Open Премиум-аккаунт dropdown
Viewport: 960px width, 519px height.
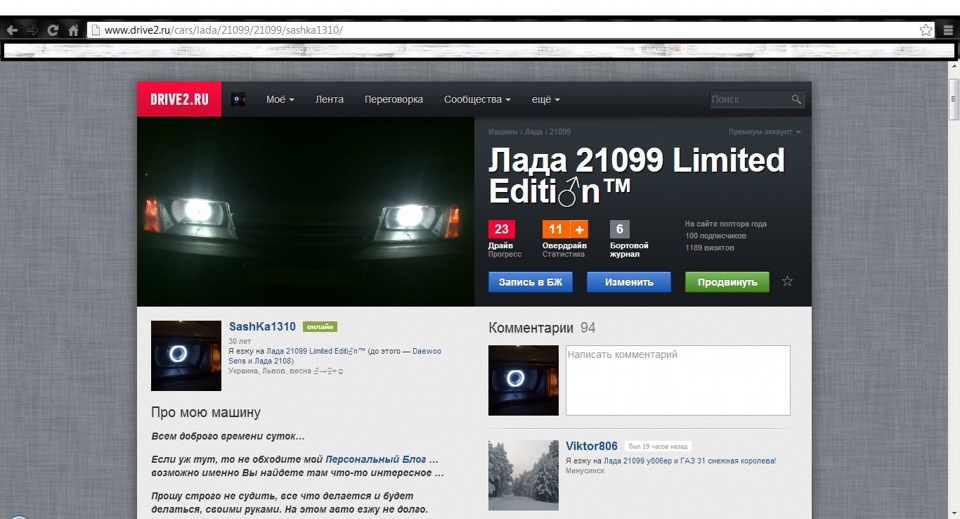click(764, 132)
